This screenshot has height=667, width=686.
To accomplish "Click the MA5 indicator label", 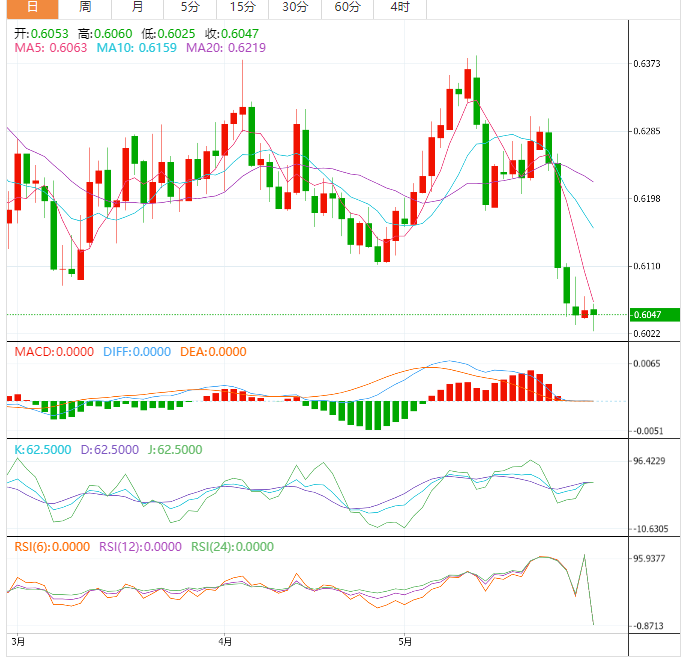I will (50, 47).
